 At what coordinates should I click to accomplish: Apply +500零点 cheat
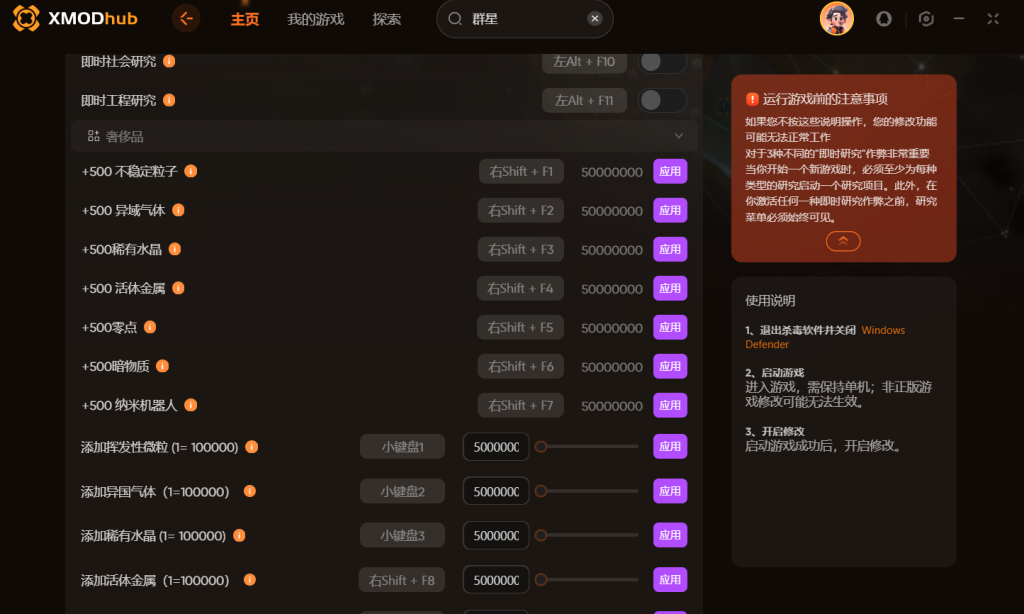pos(670,327)
